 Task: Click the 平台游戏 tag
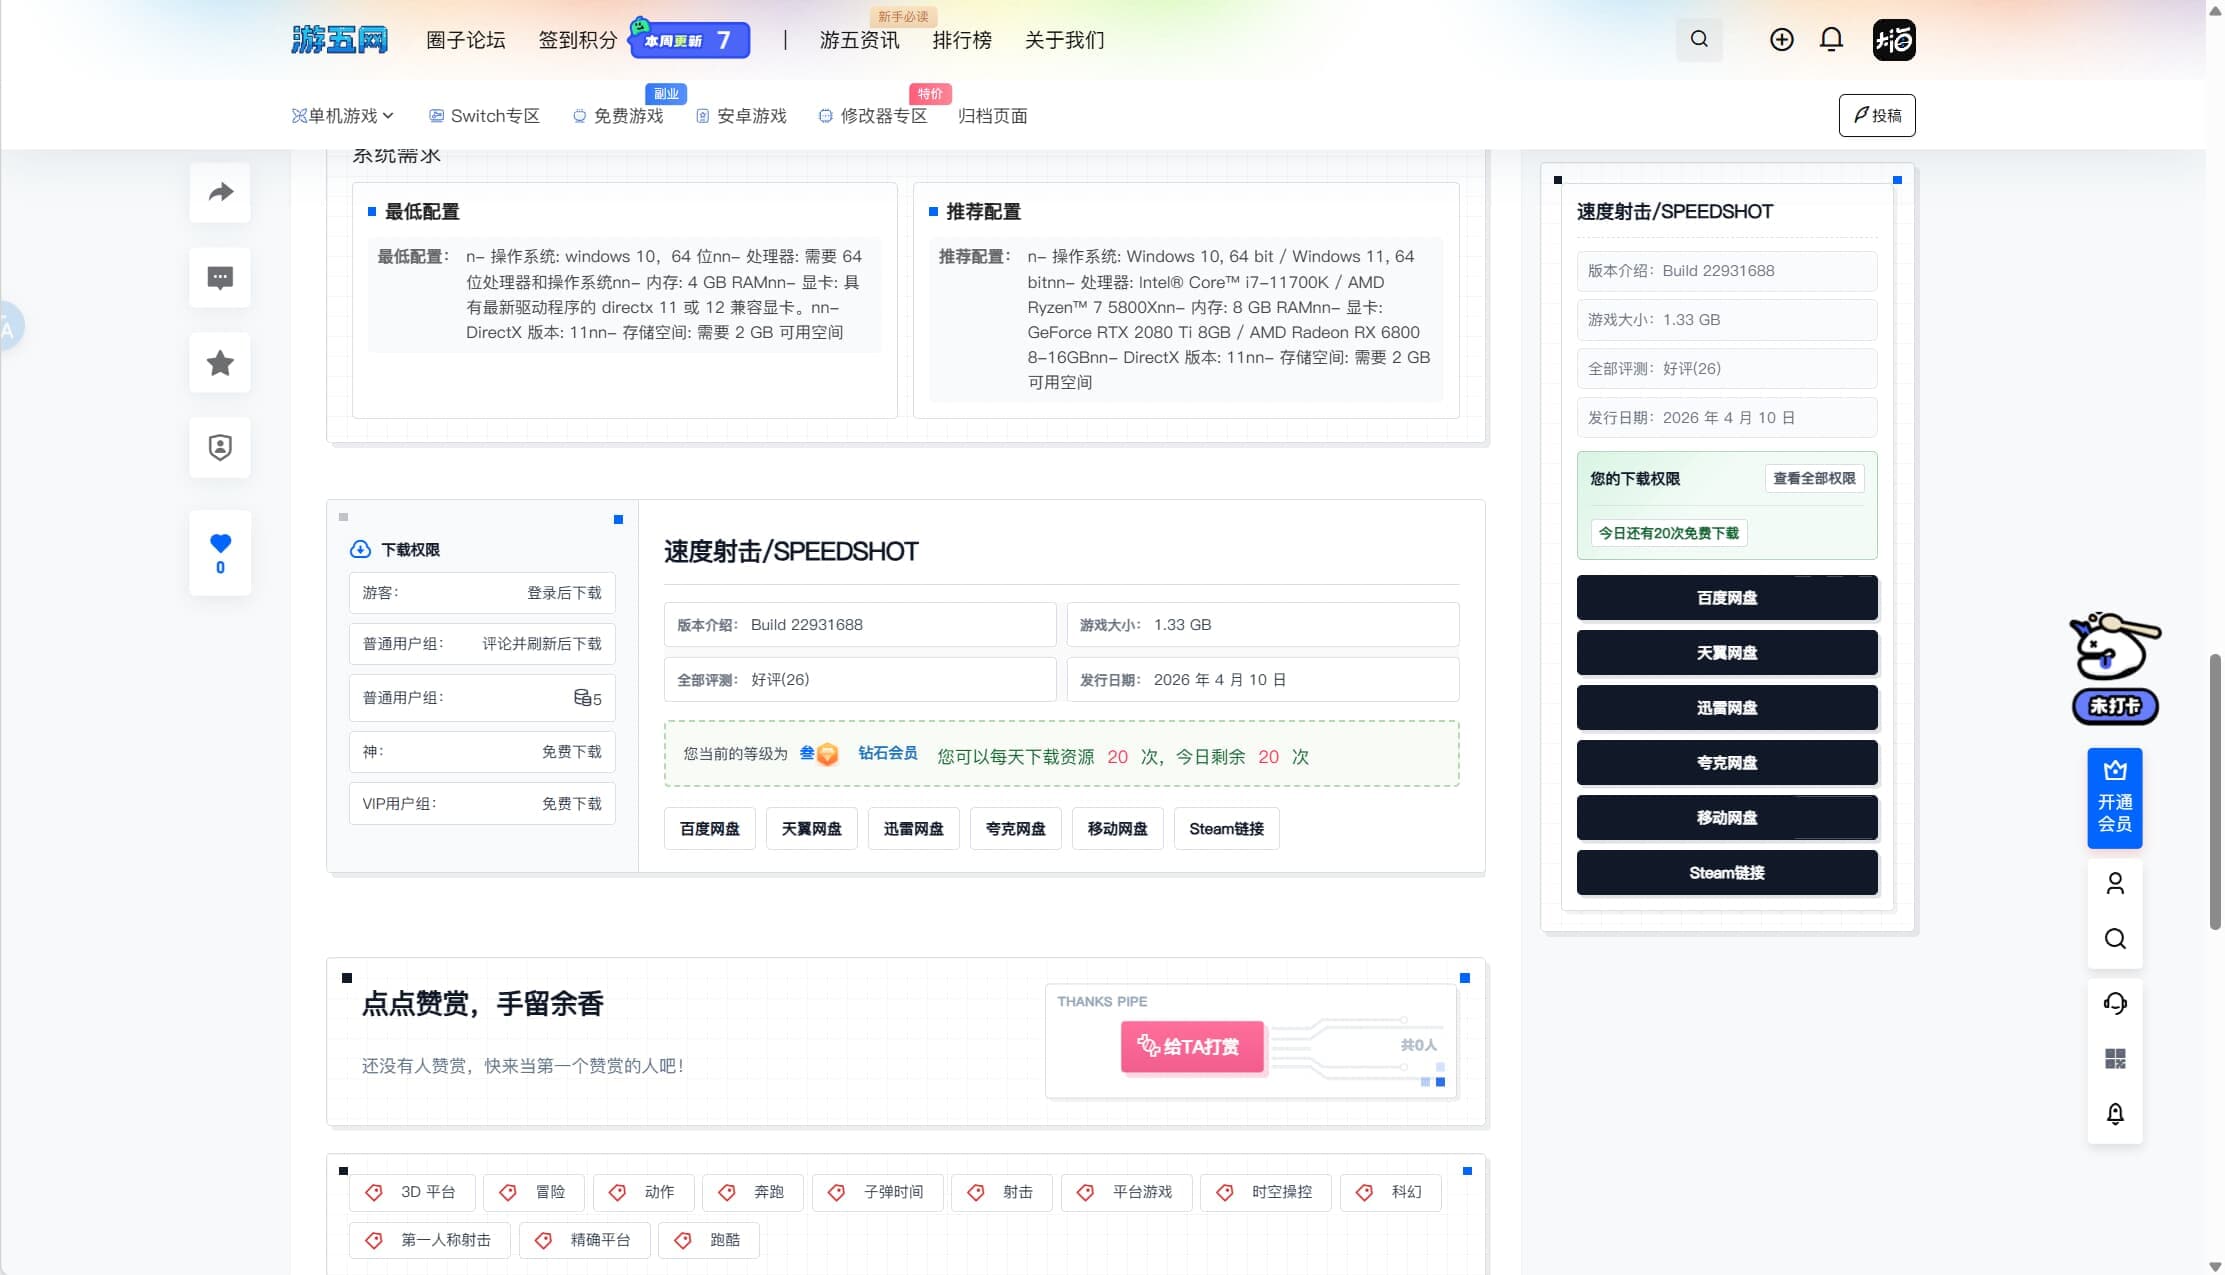coord(1127,1192)
